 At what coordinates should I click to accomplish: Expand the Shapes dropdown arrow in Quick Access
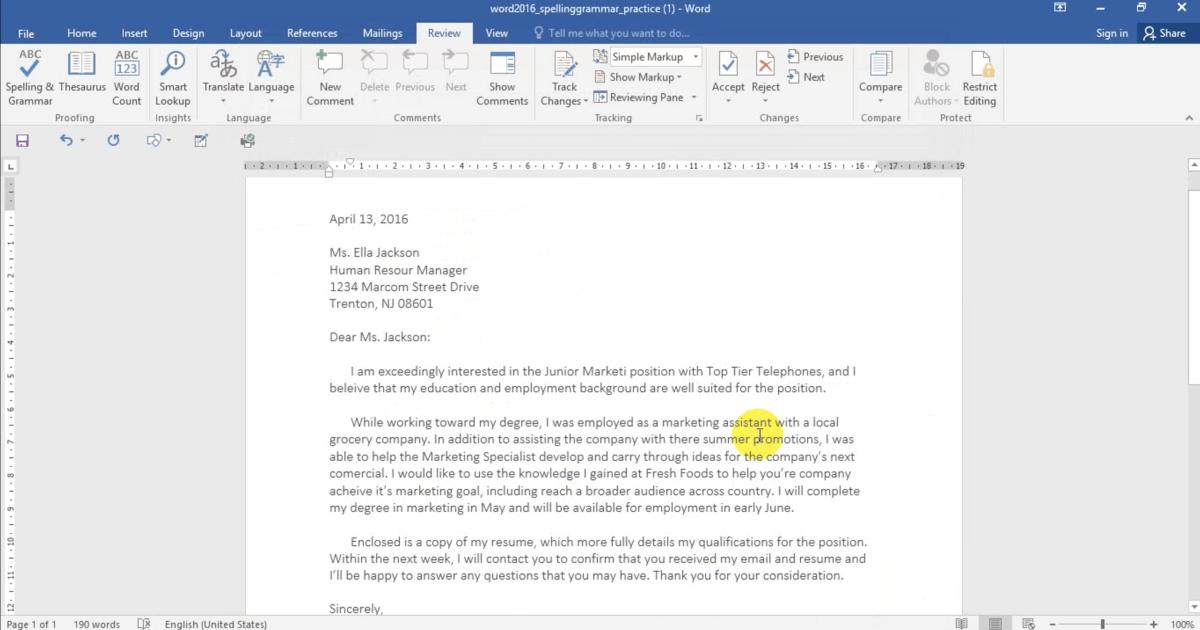coord(168,141)
